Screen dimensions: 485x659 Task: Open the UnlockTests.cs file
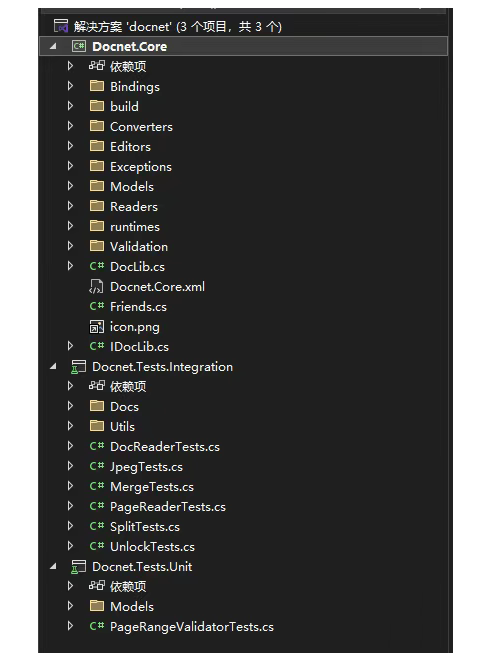(152, 547)
